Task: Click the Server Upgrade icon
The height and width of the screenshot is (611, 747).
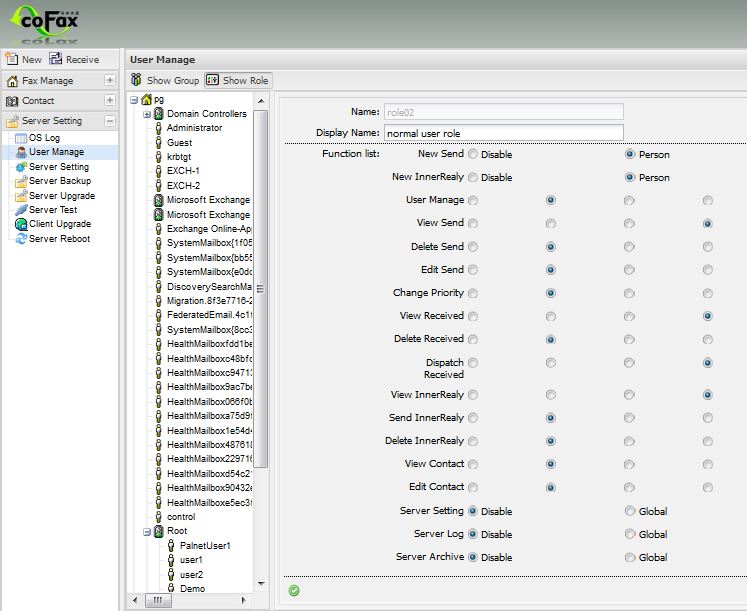Action: [x=21, y=196]
